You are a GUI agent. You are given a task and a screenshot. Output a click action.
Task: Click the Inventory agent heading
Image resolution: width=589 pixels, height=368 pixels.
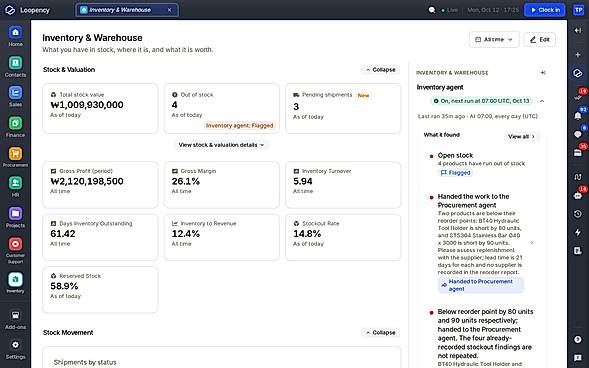pos(440,87)
